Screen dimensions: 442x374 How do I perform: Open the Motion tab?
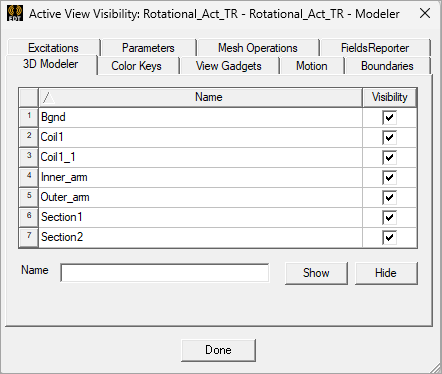pyautogui.click(x=312, y=66)
